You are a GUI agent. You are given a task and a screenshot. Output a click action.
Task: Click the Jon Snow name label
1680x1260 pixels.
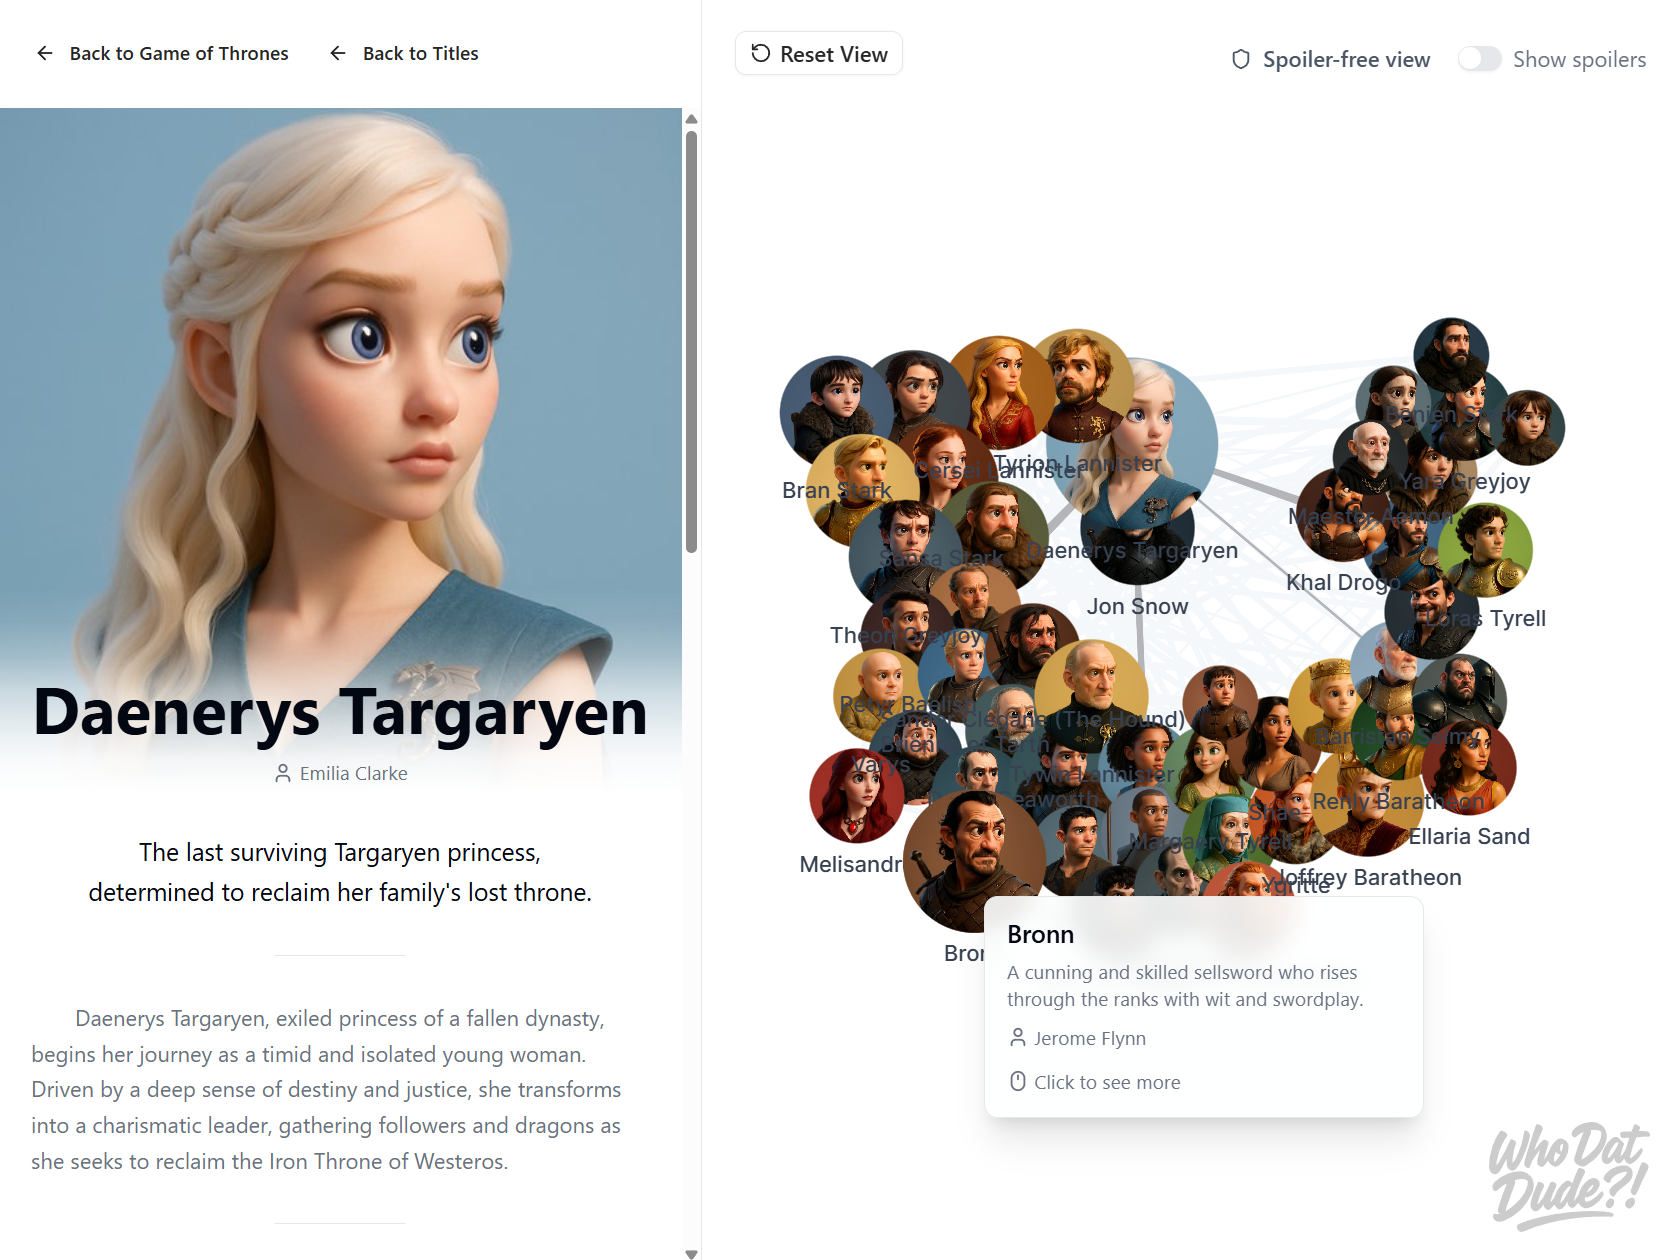[1138, 607]
